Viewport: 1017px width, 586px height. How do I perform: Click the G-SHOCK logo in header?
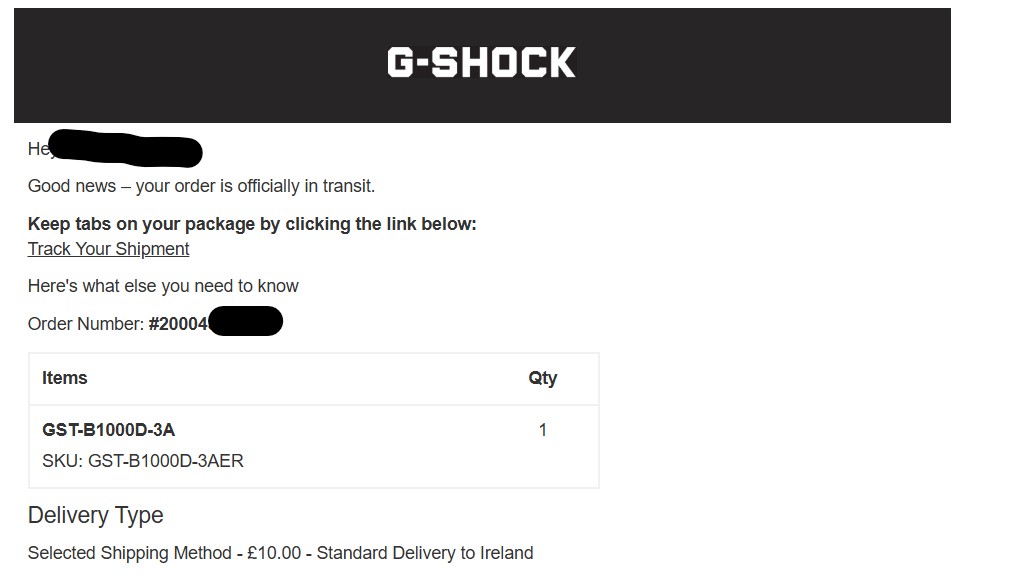click(481, 62)
